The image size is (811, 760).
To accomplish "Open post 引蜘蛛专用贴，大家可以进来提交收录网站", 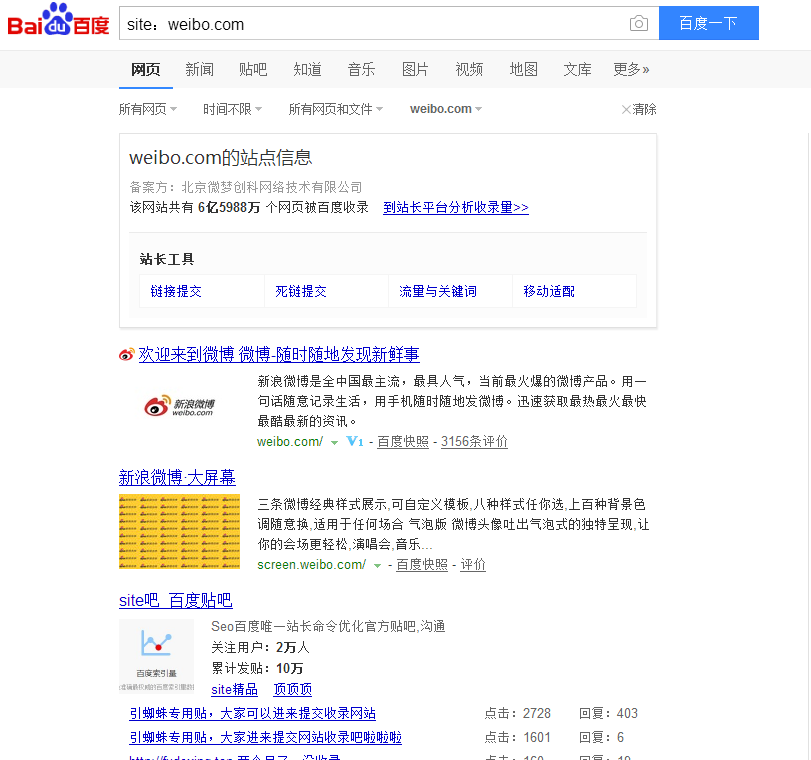I will [252, 713].
